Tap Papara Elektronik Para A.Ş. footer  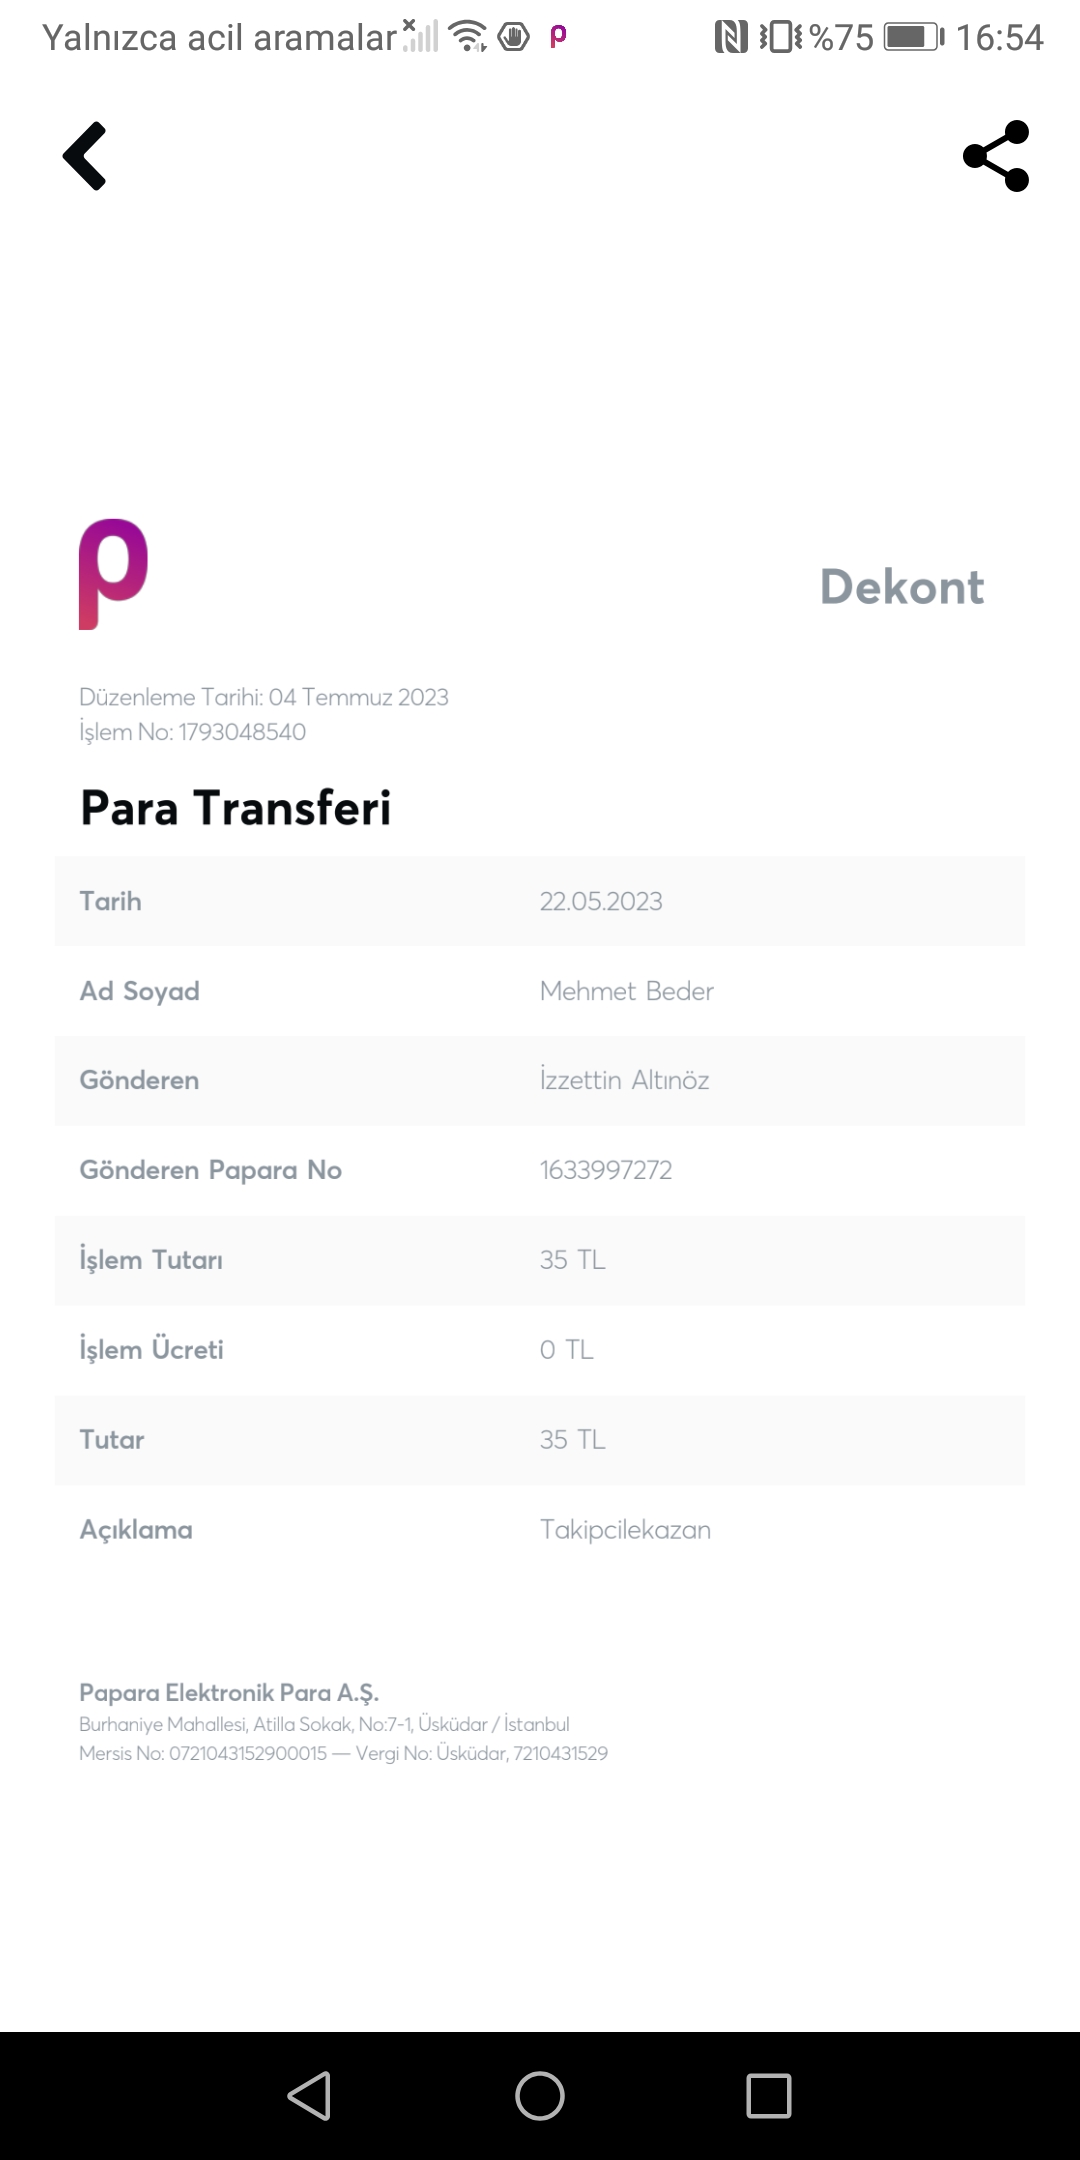229,1693
